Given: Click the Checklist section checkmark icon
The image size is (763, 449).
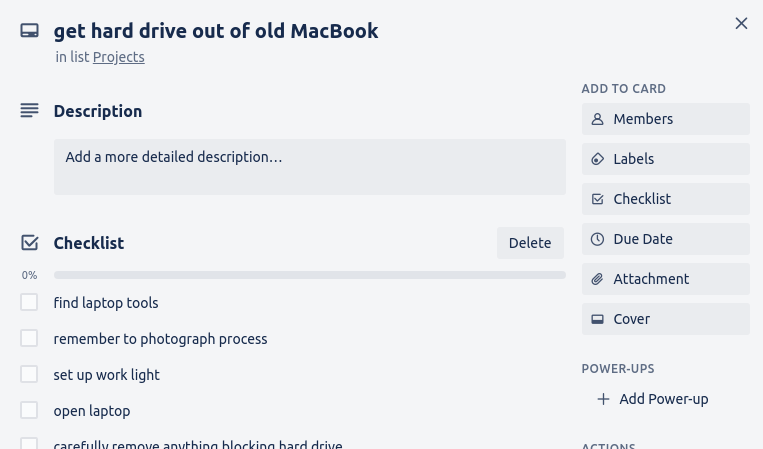Looking at the screenshot, I should pyautogui.click(x=29, y=243).
